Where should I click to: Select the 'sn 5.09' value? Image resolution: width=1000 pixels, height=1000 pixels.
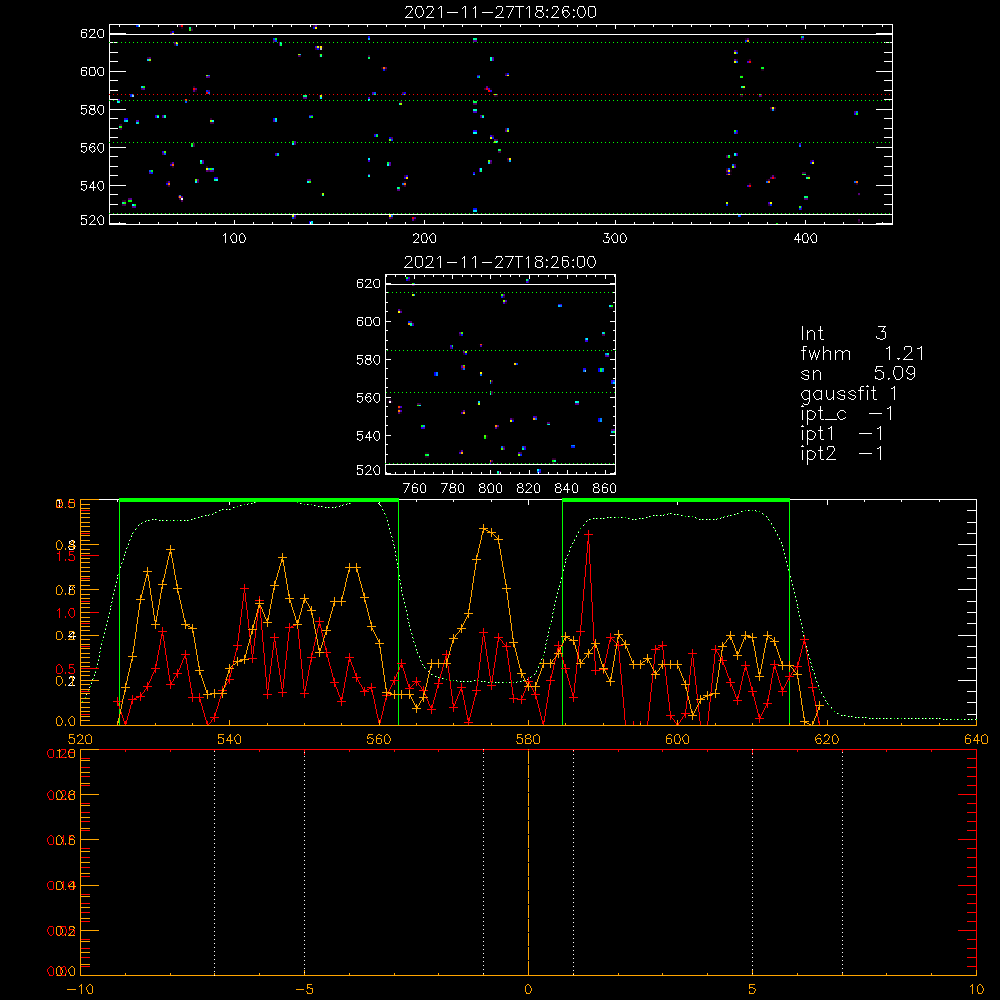[x=858, y=373]
